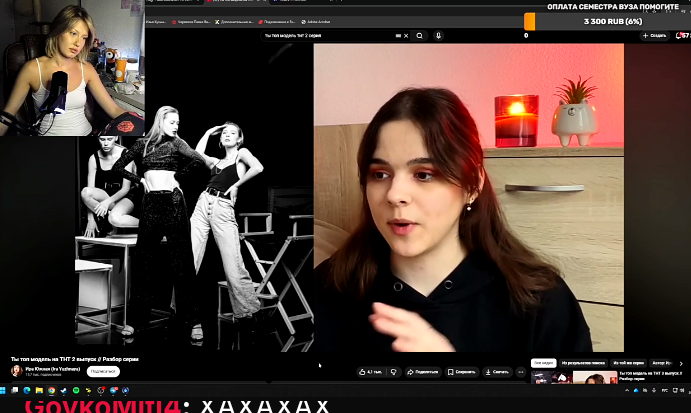Open File Explorer from the taskbar
The image size is (691, 413).
tap(39, 390)
